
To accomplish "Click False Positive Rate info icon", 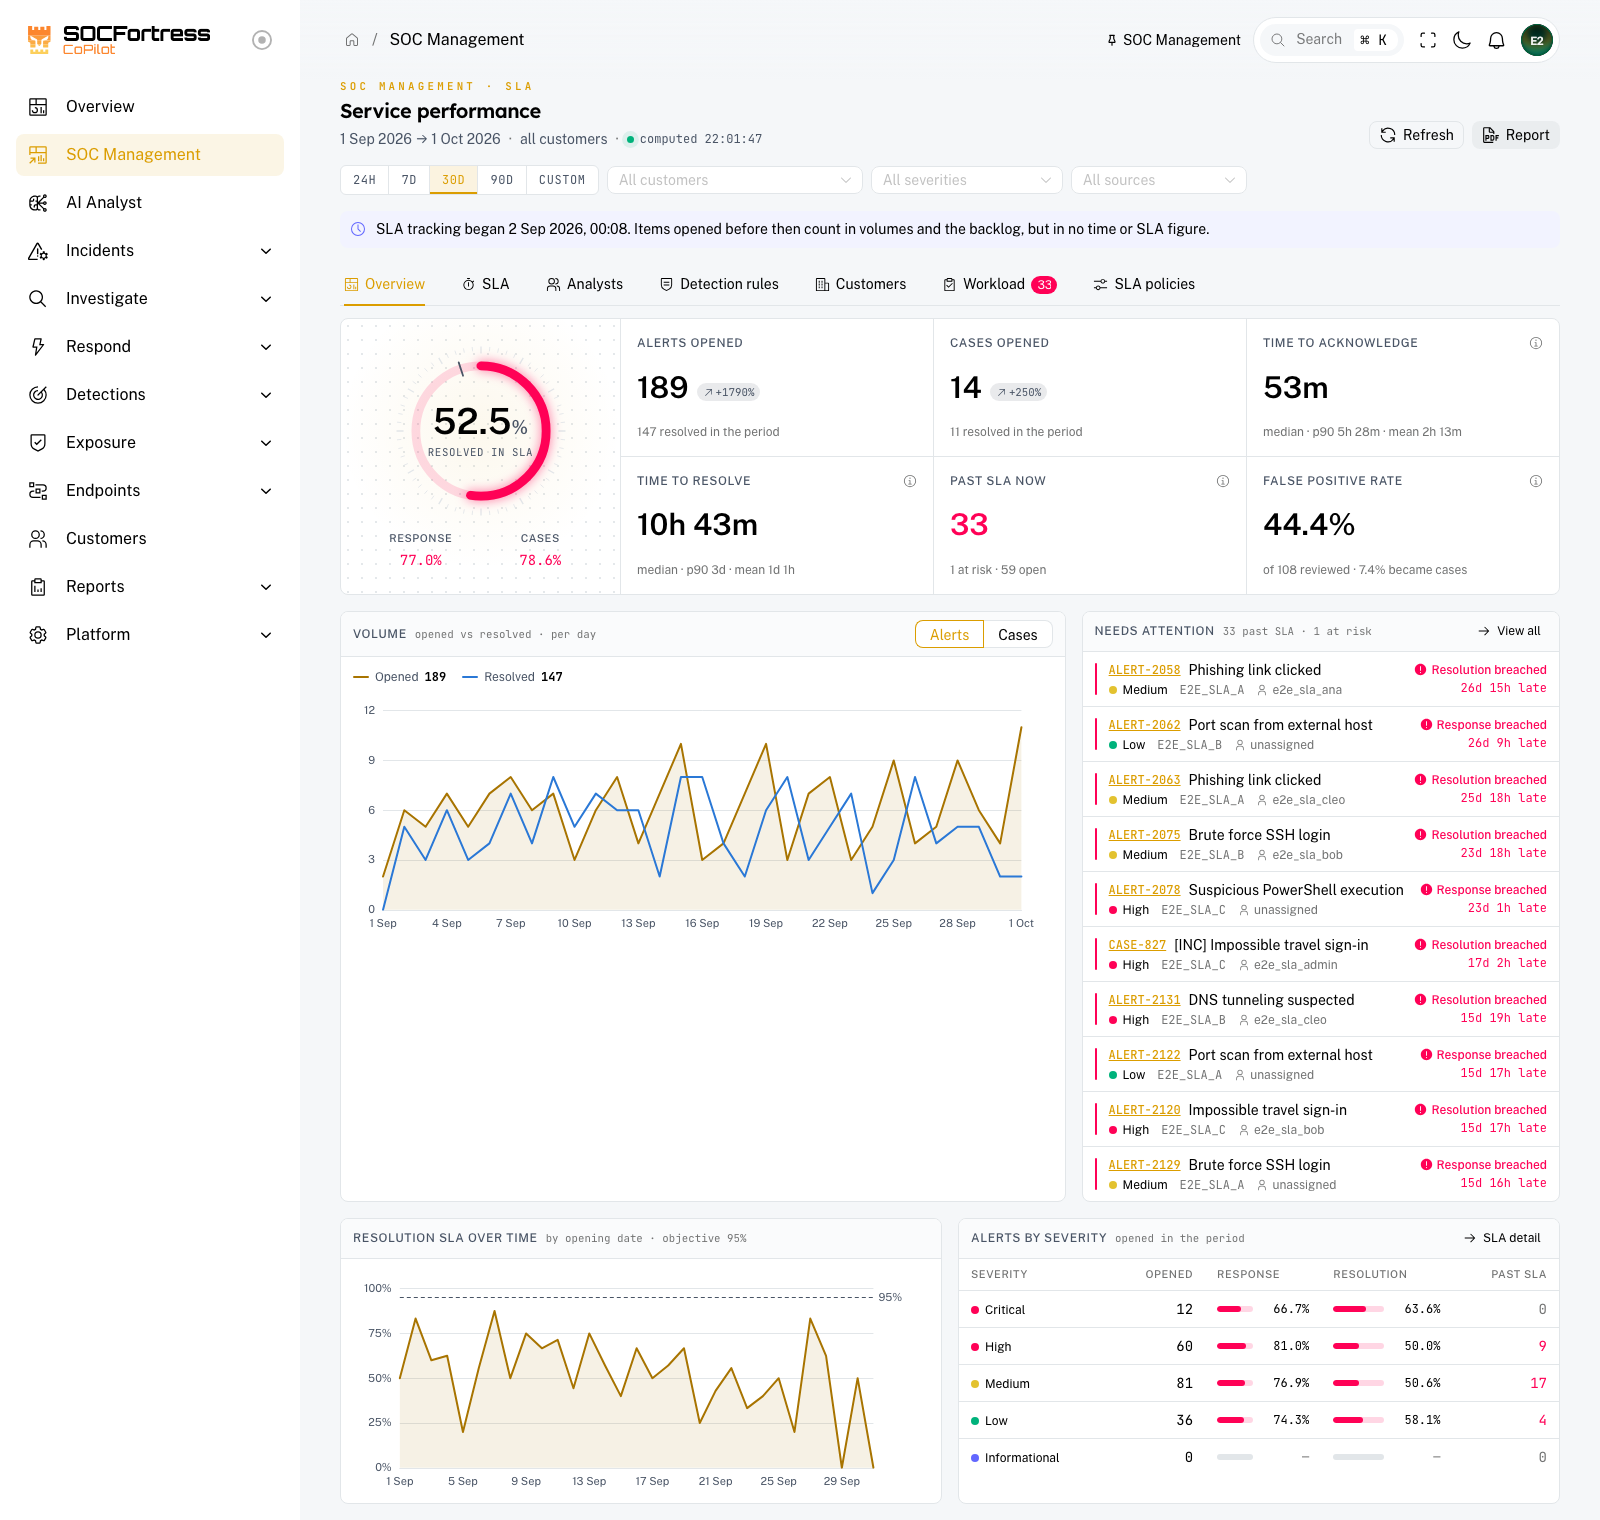I will pyautogui.click(x=1536, y=481).
